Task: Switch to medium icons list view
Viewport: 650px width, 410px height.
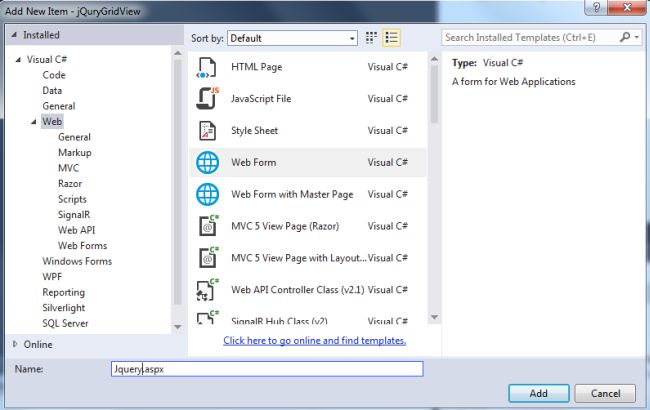Action: tap(391, 38)
